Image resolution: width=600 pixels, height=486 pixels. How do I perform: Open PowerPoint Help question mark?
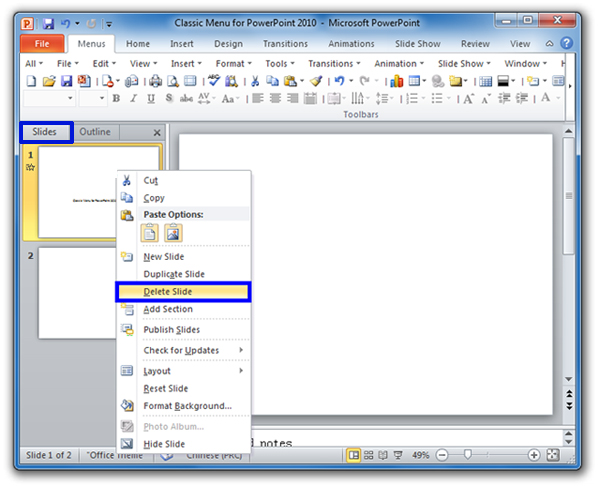(x=566, y=43)
